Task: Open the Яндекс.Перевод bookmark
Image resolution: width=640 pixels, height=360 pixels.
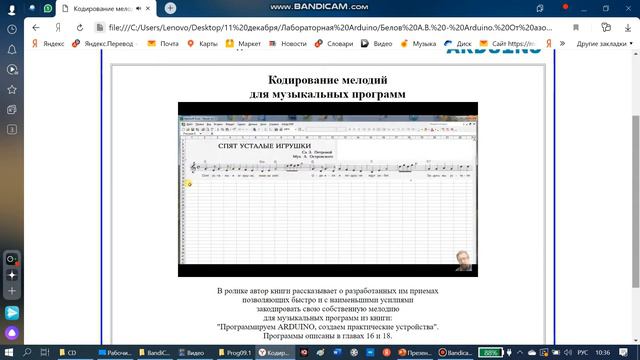Action: [x=102, y=44]
